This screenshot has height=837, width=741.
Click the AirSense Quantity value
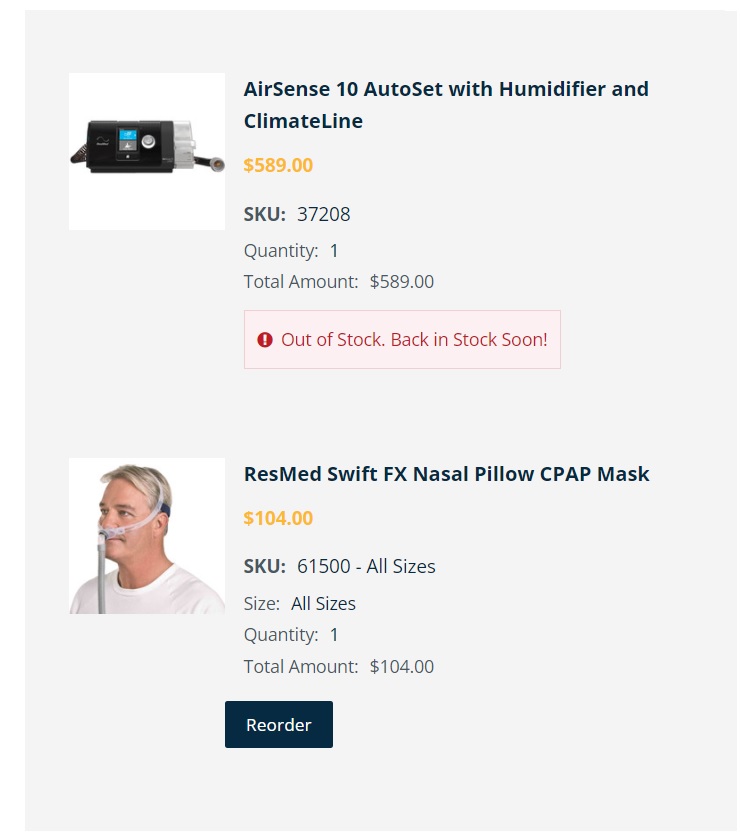tap(334, 250)
